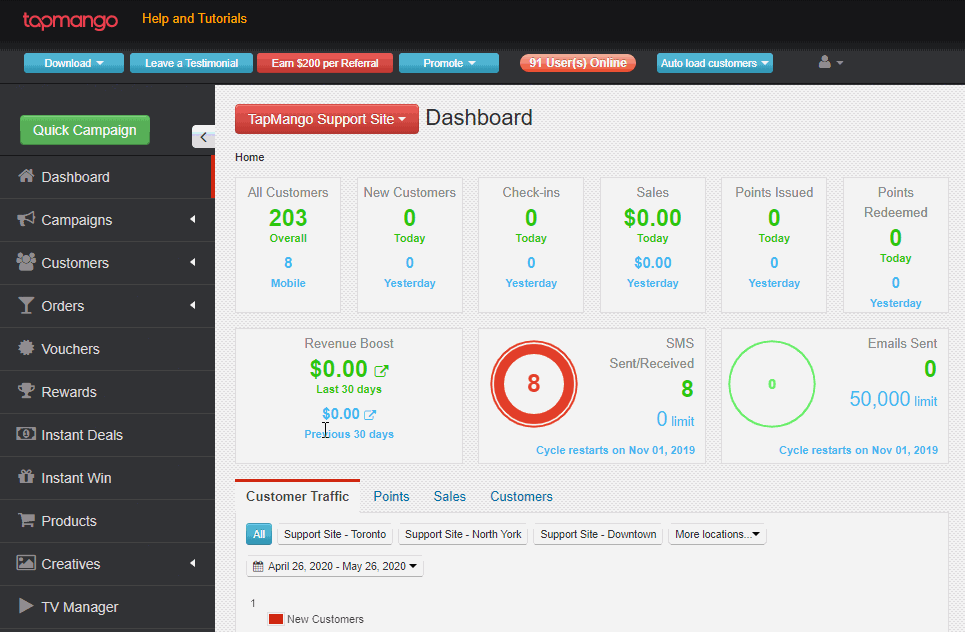Open the TapMango Support Site dropdown
The height and width of the screenshot is (632, 965).
coord(326,118)
